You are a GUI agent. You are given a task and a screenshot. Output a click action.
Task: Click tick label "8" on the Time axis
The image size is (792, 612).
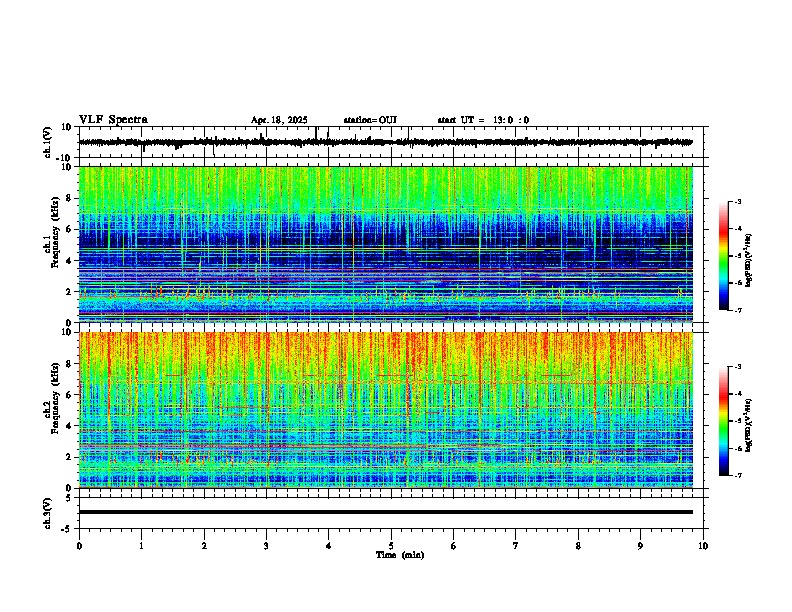coord(578,546)
